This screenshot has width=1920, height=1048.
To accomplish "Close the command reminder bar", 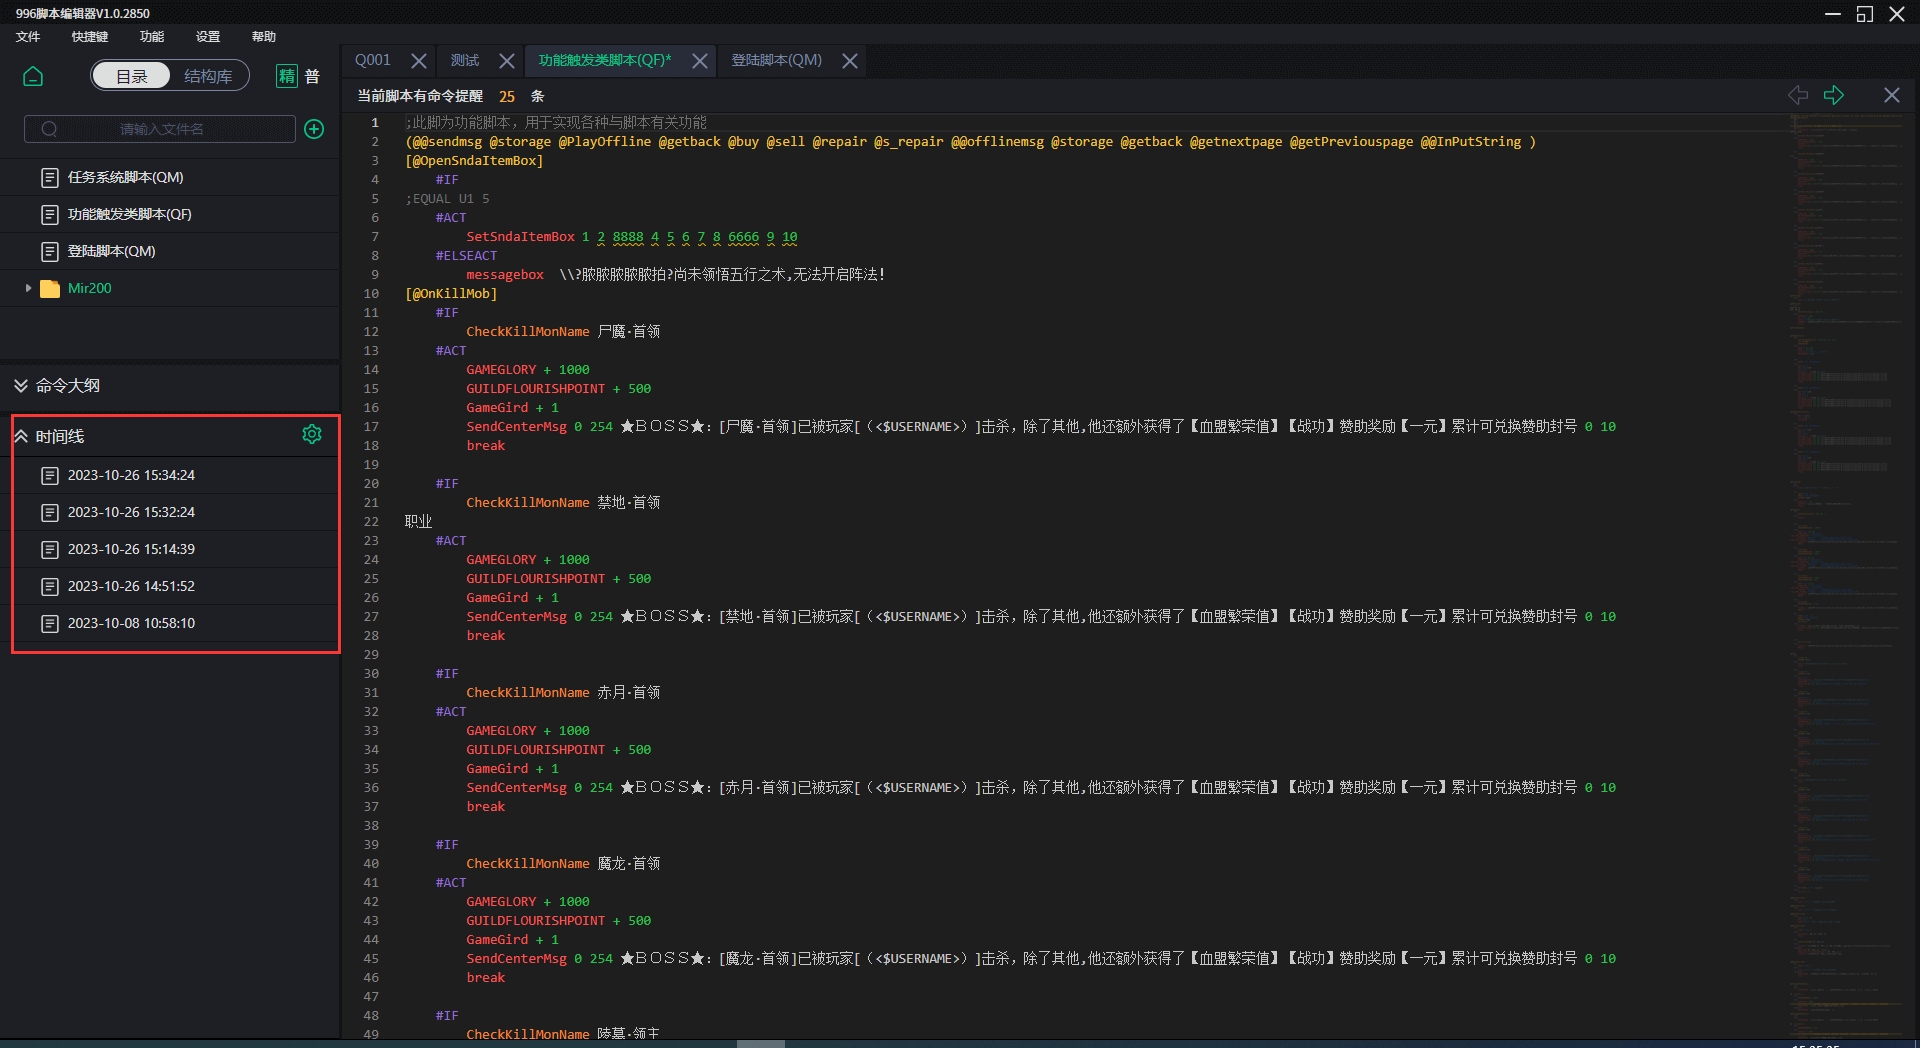I will coord(1892,95).
